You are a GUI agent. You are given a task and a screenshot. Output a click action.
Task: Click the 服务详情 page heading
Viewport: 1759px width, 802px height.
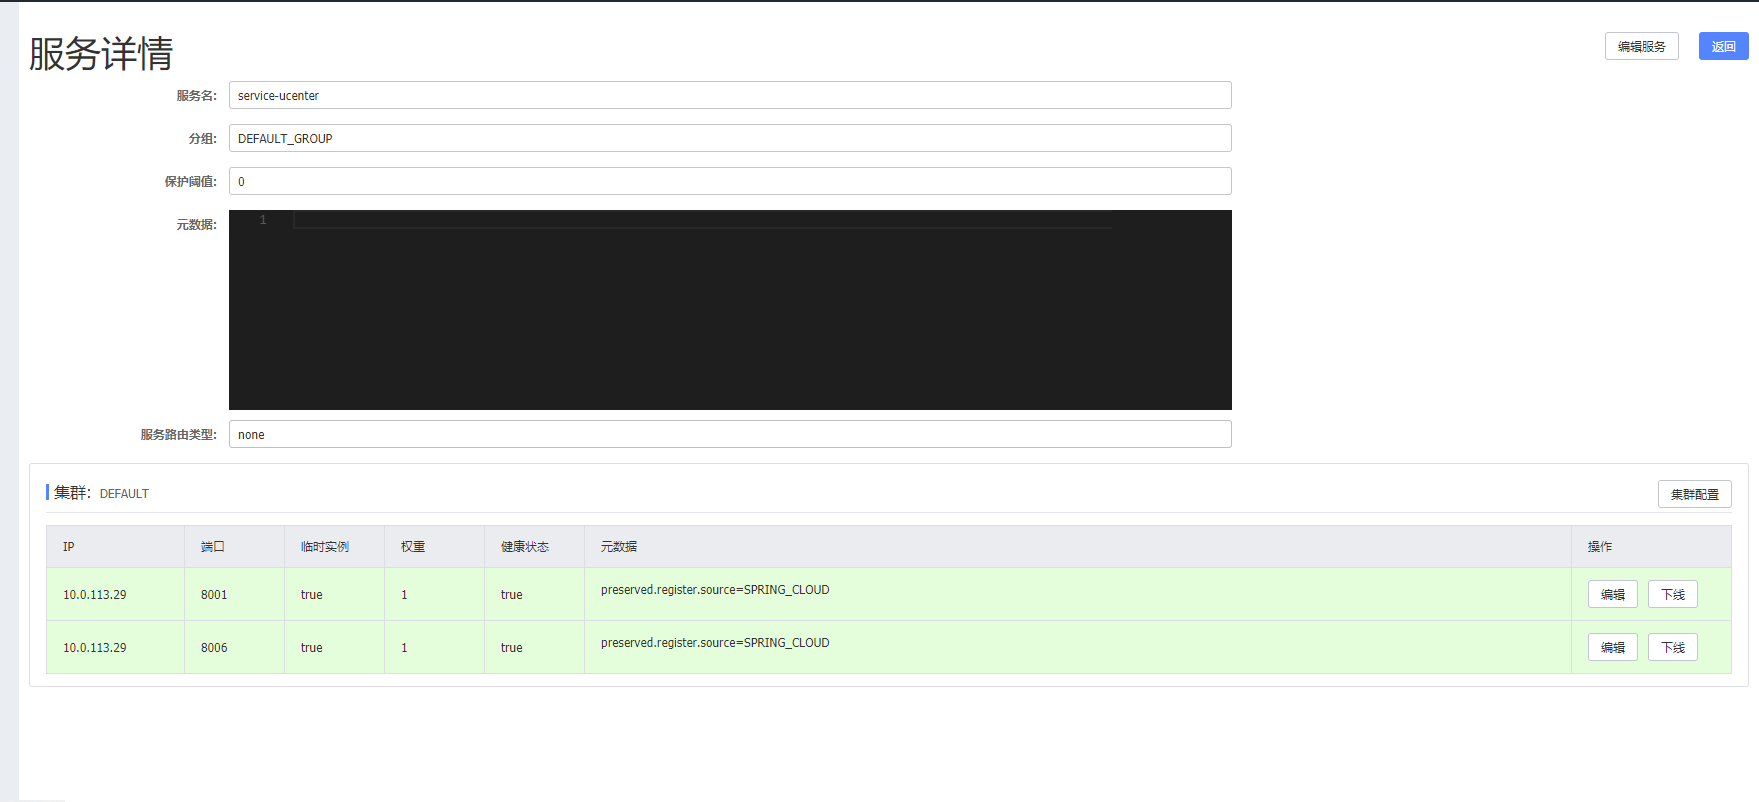point(101,53)
